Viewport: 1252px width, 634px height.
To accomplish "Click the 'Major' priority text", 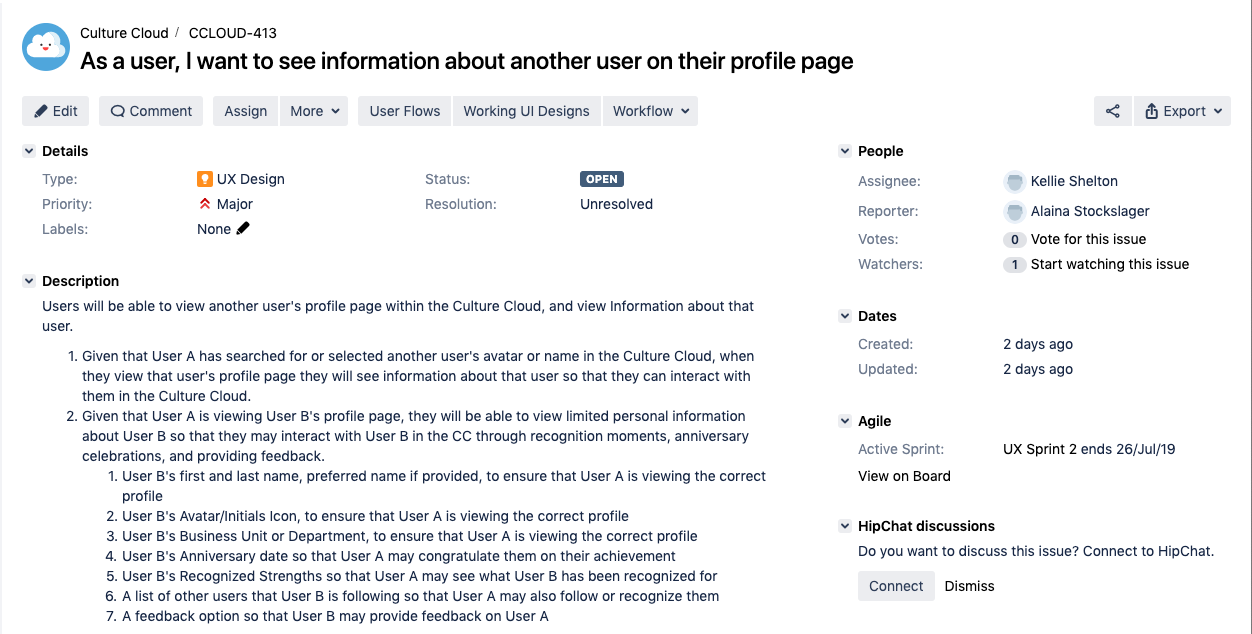I will (x=235, y=204).
